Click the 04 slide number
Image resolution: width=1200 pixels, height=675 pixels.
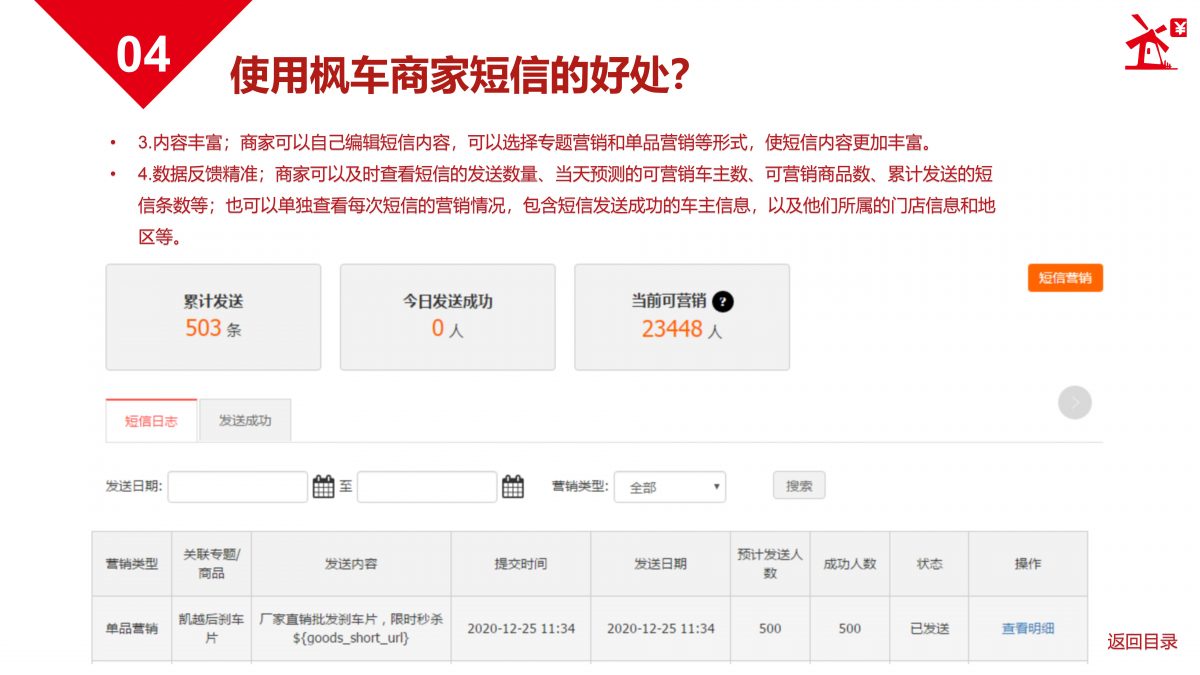tap(143, 55)
